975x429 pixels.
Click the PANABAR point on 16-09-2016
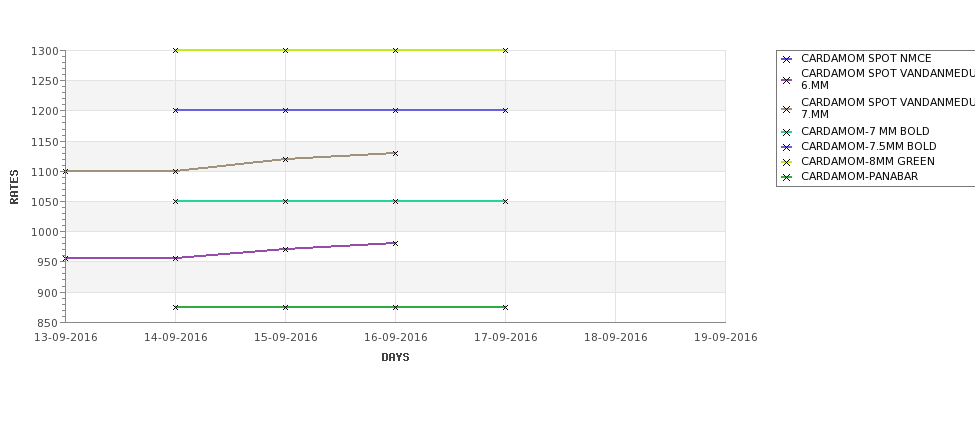(x=395, y=307)
